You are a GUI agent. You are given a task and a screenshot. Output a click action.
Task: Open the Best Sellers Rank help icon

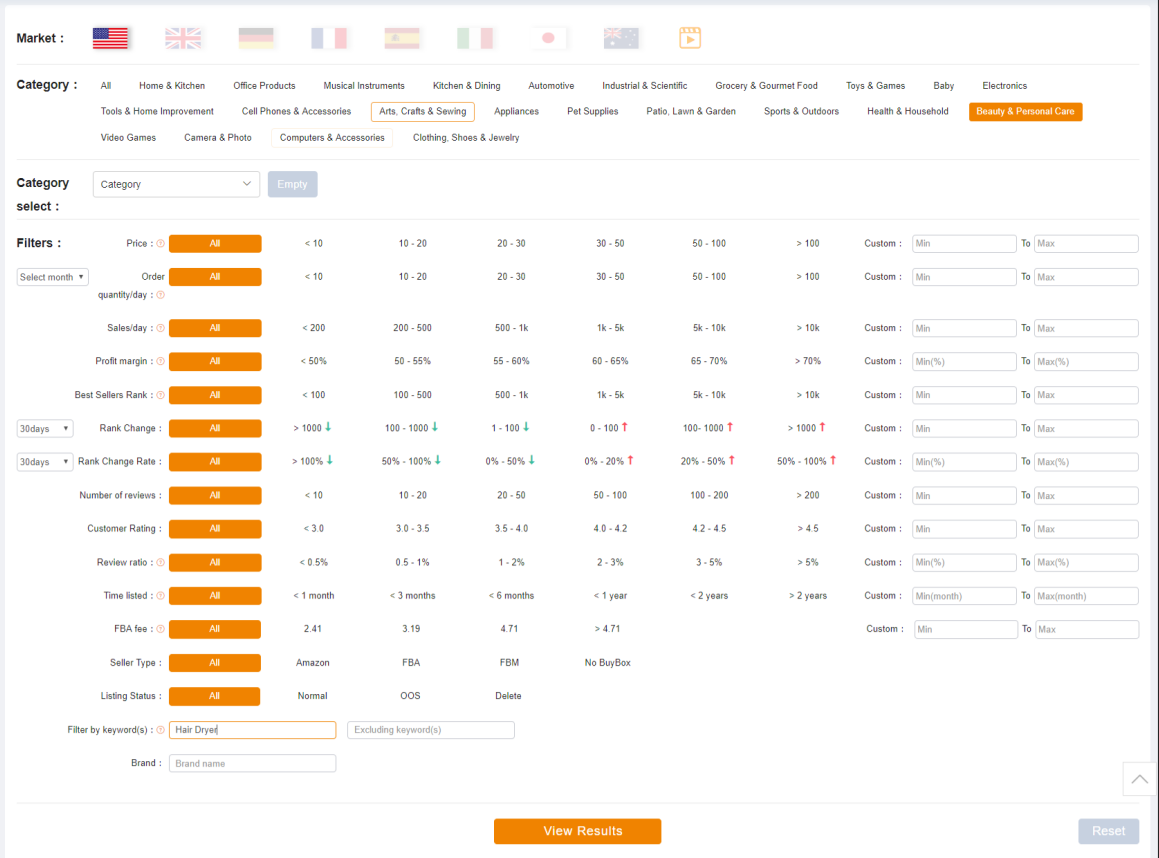[x=160, y=395]
